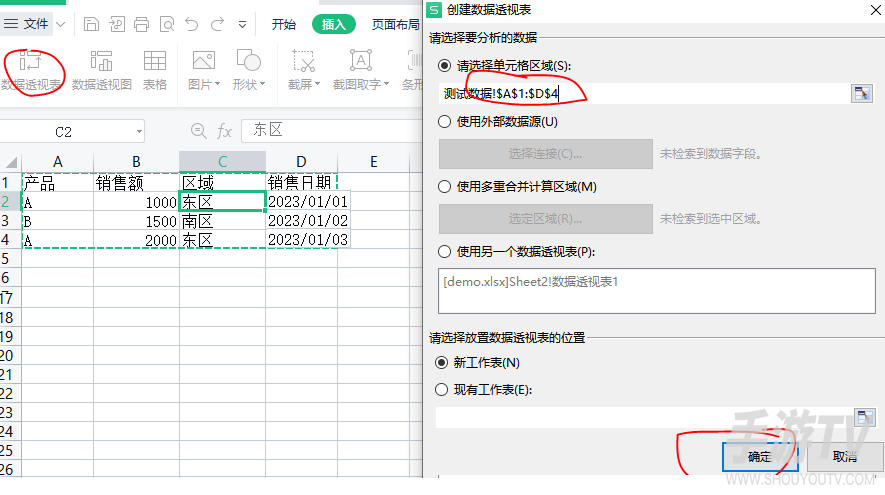
Task: Expand the 形状 dropdown arrow
Action: point(262,84)
